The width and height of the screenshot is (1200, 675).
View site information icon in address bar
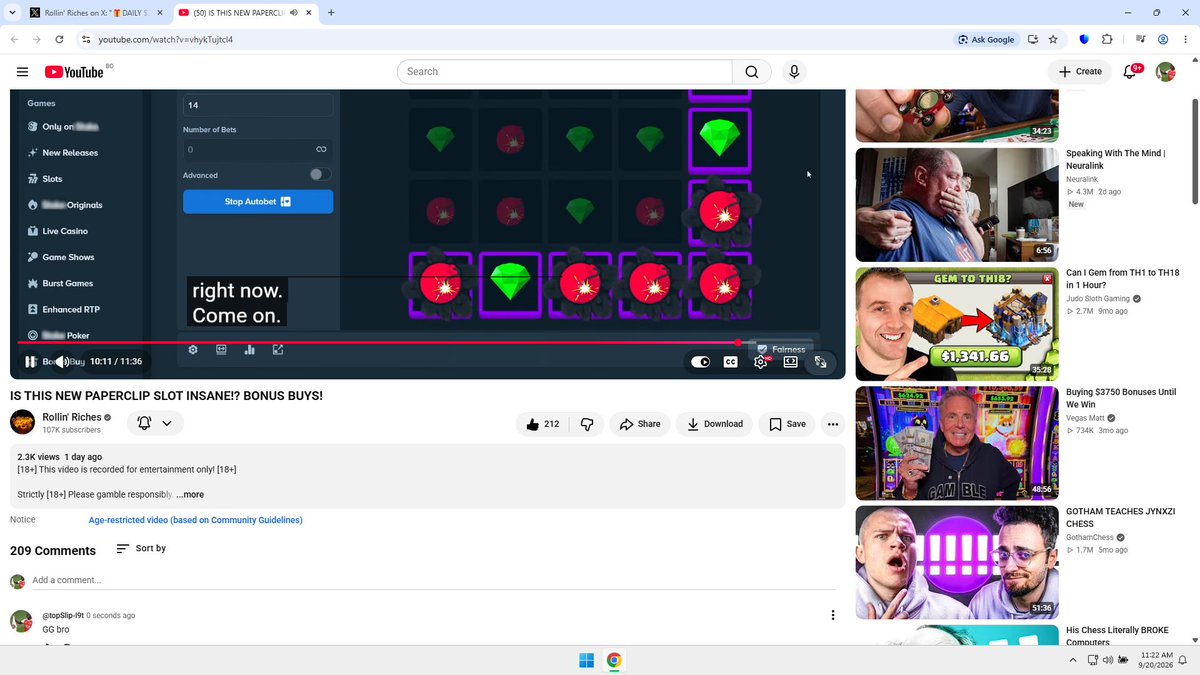(x=86, y=40)
